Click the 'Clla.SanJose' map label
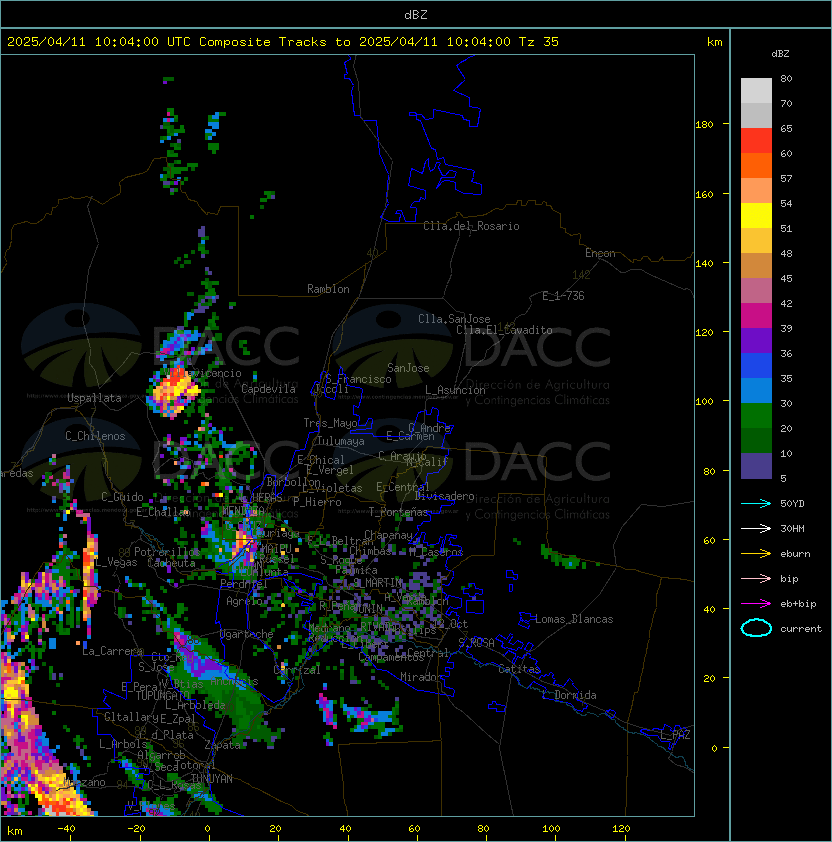832x842 pixels. click(x=454, y=319)
